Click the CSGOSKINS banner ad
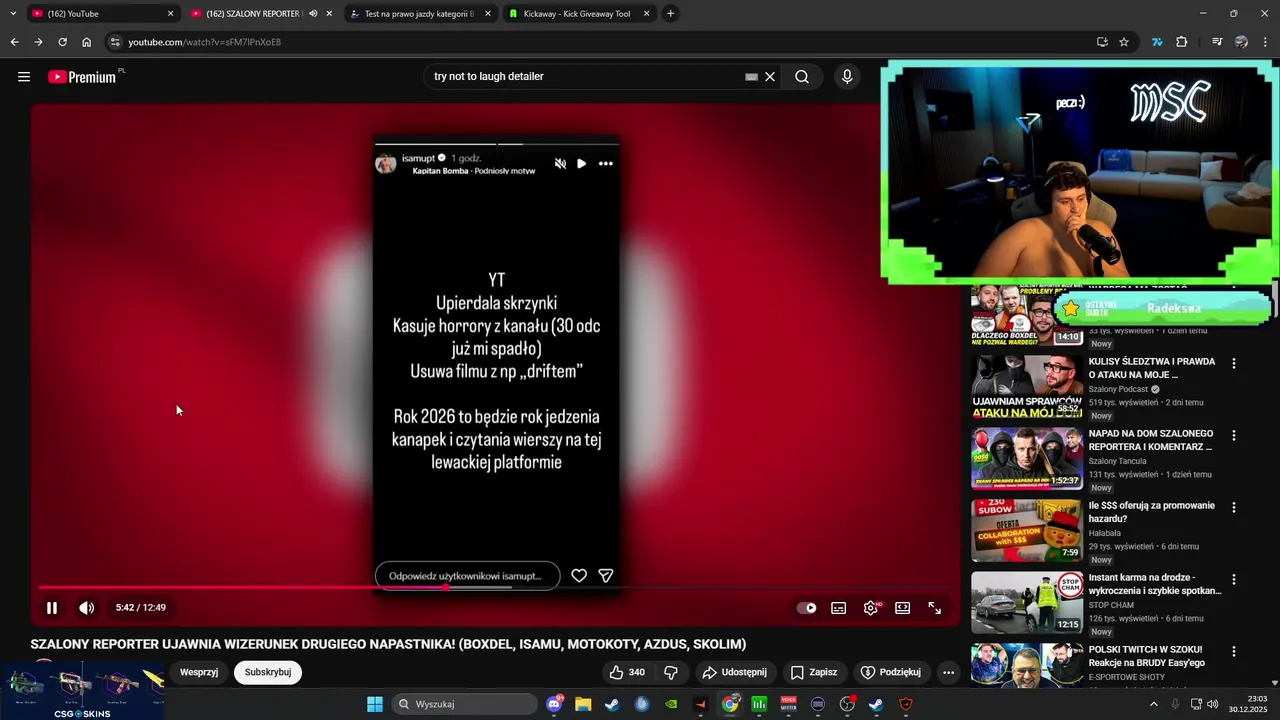 82,690
